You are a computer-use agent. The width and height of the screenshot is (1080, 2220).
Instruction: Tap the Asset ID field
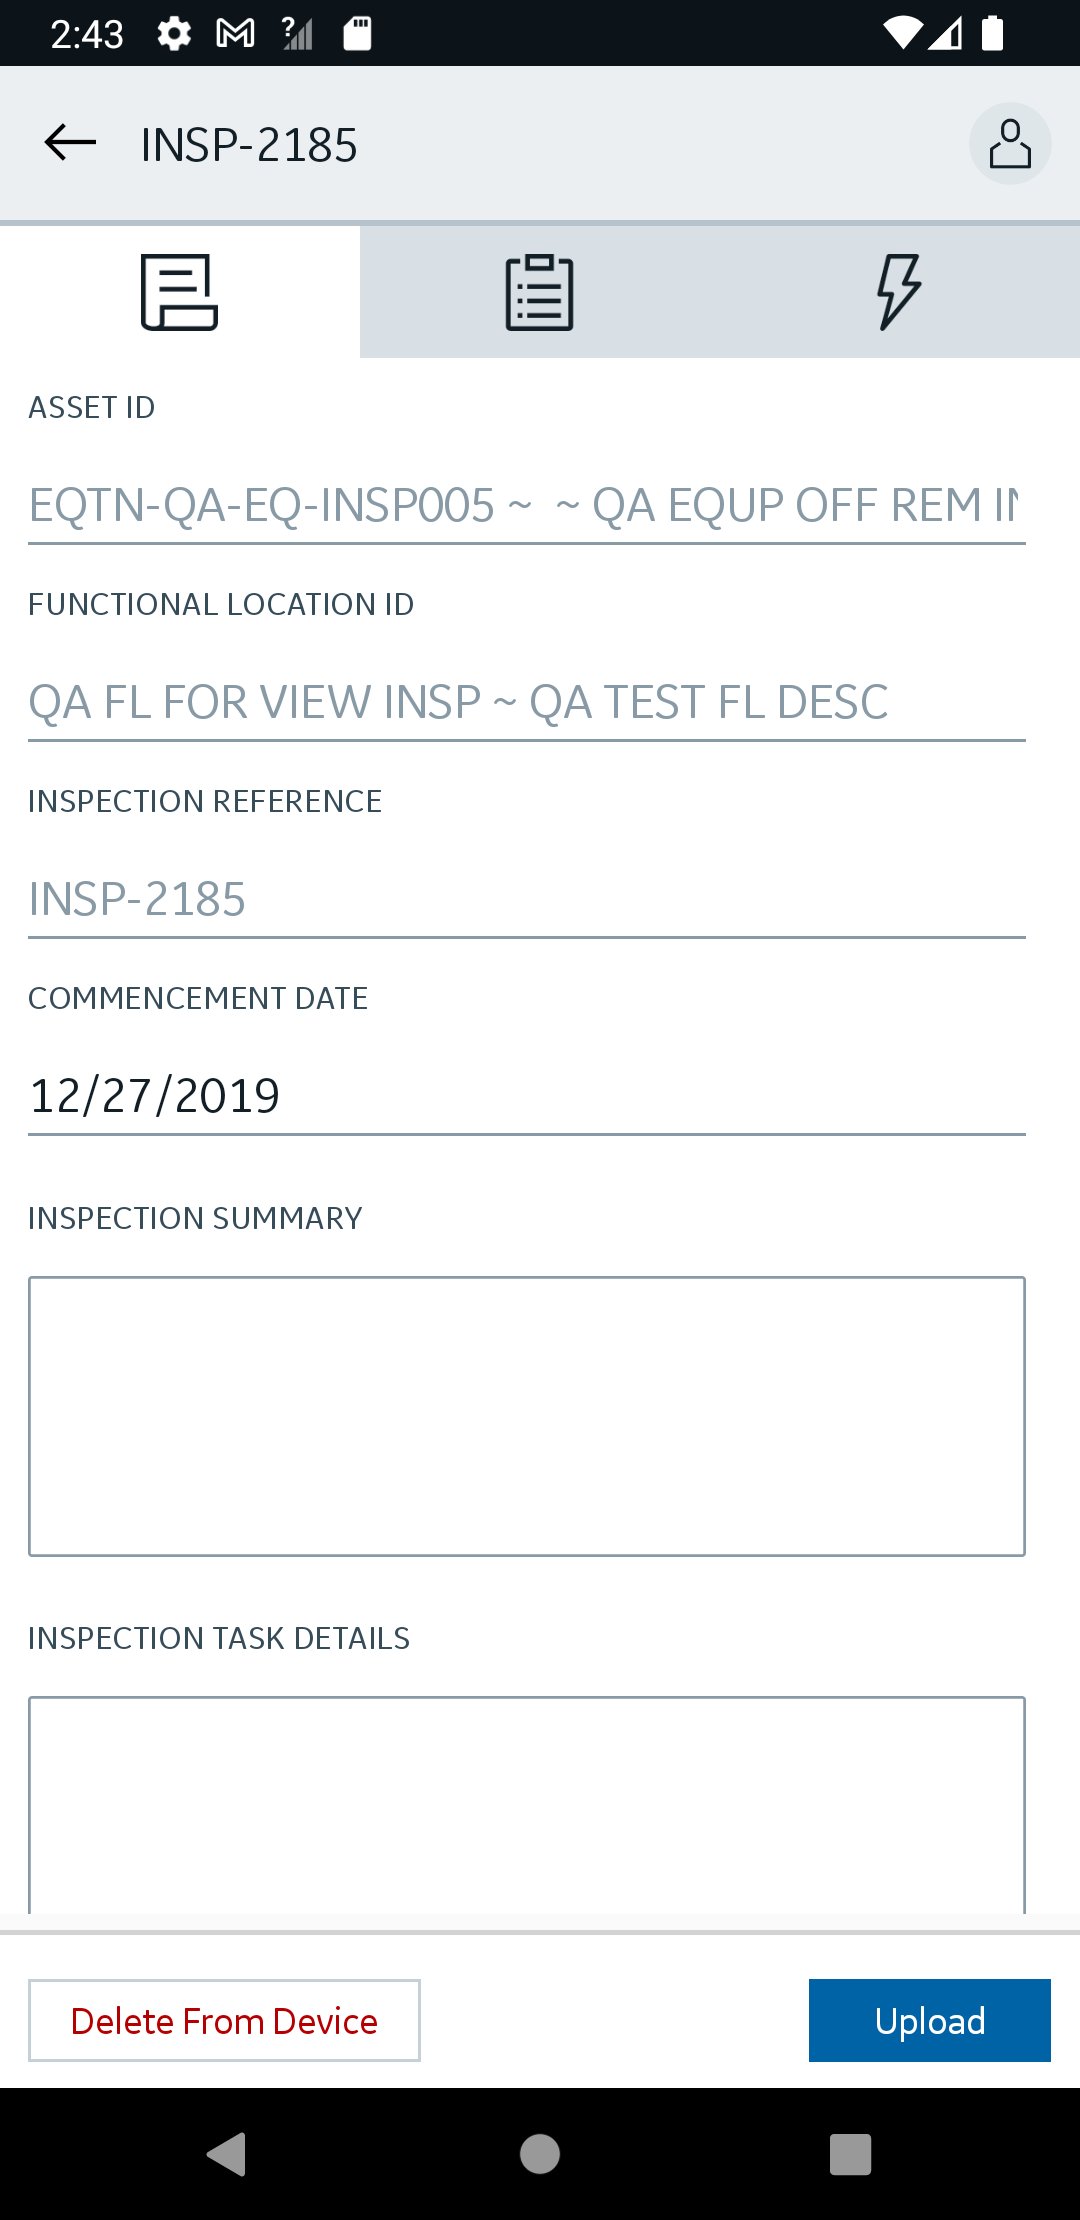coord(526,506)
